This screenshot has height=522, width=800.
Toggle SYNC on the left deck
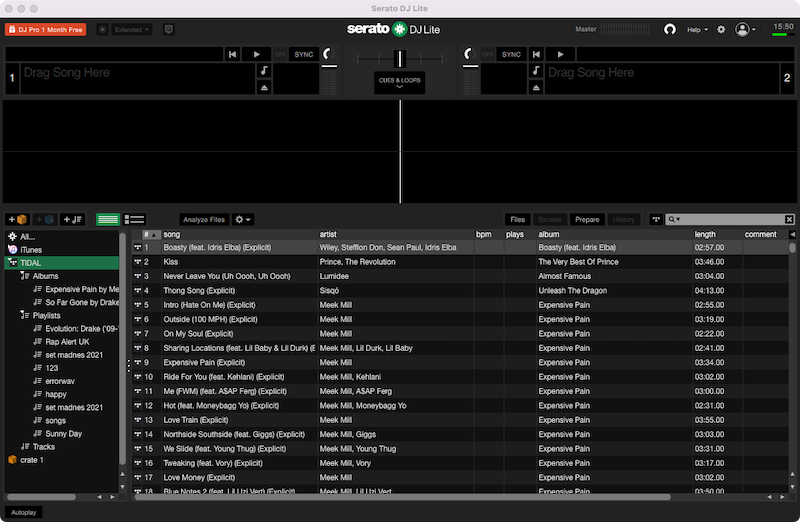point(303,54)
